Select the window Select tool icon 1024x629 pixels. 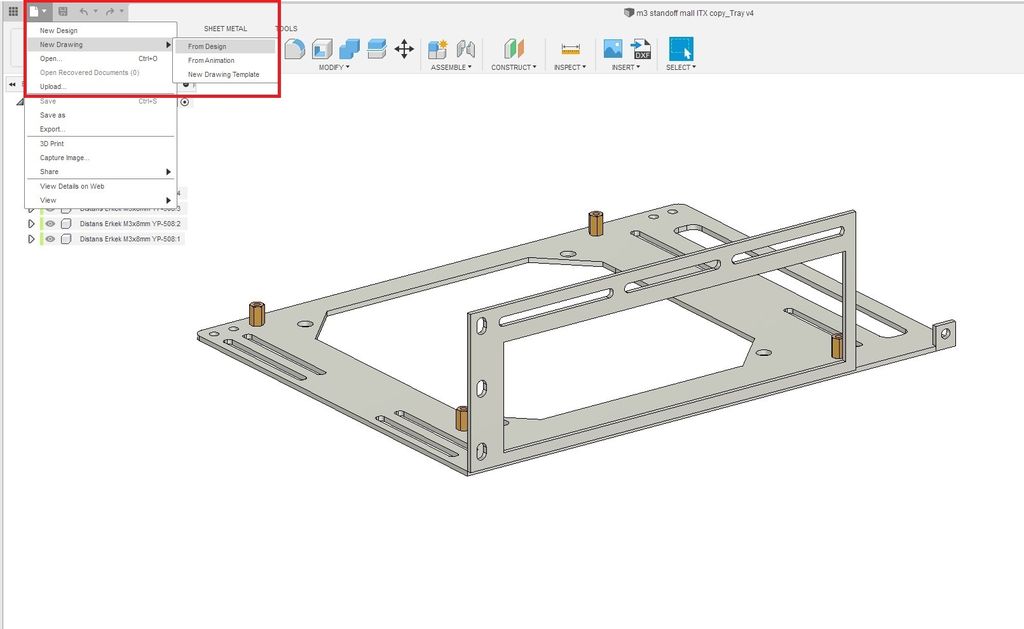coord(681,47)
